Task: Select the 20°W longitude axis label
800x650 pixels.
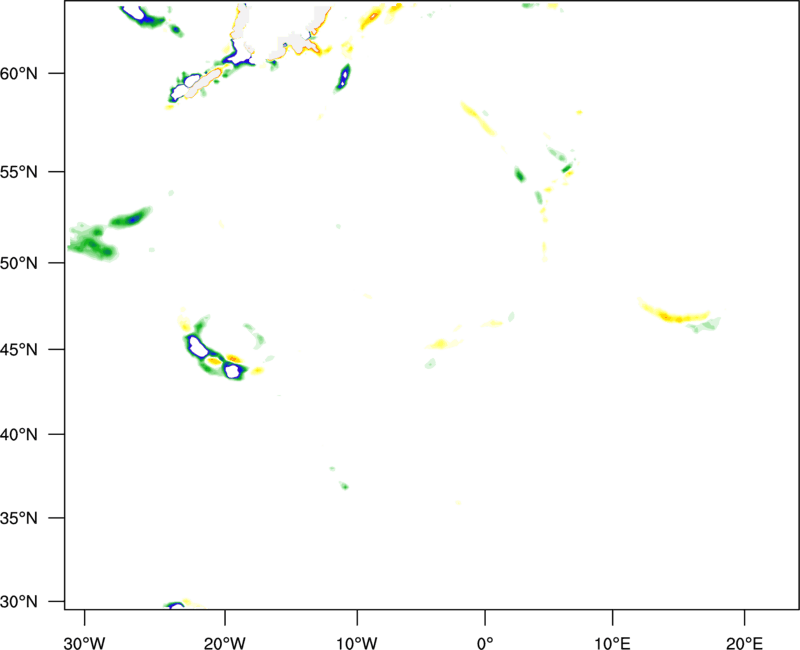Action: 224,643
